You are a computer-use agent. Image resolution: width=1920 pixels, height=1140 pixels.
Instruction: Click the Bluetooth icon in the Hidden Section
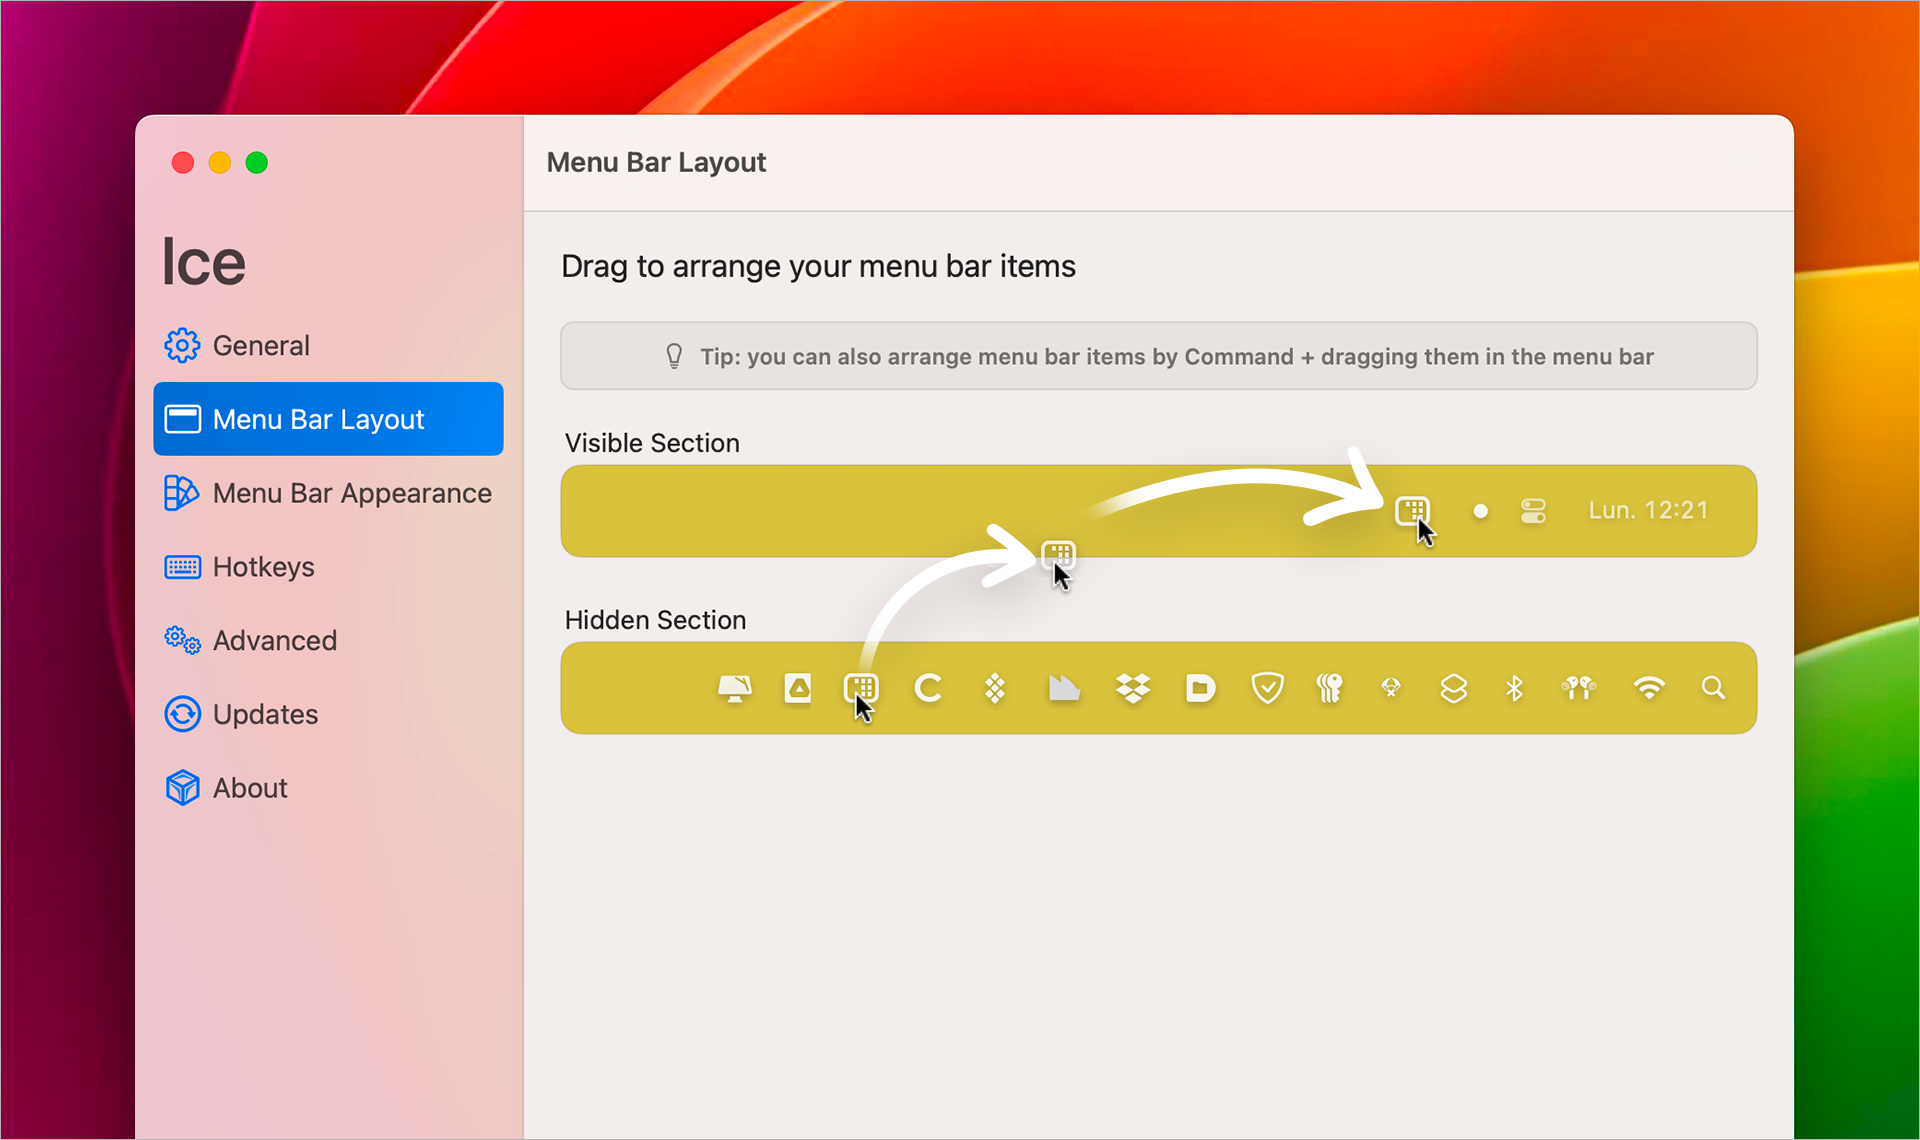(1514, 688)
